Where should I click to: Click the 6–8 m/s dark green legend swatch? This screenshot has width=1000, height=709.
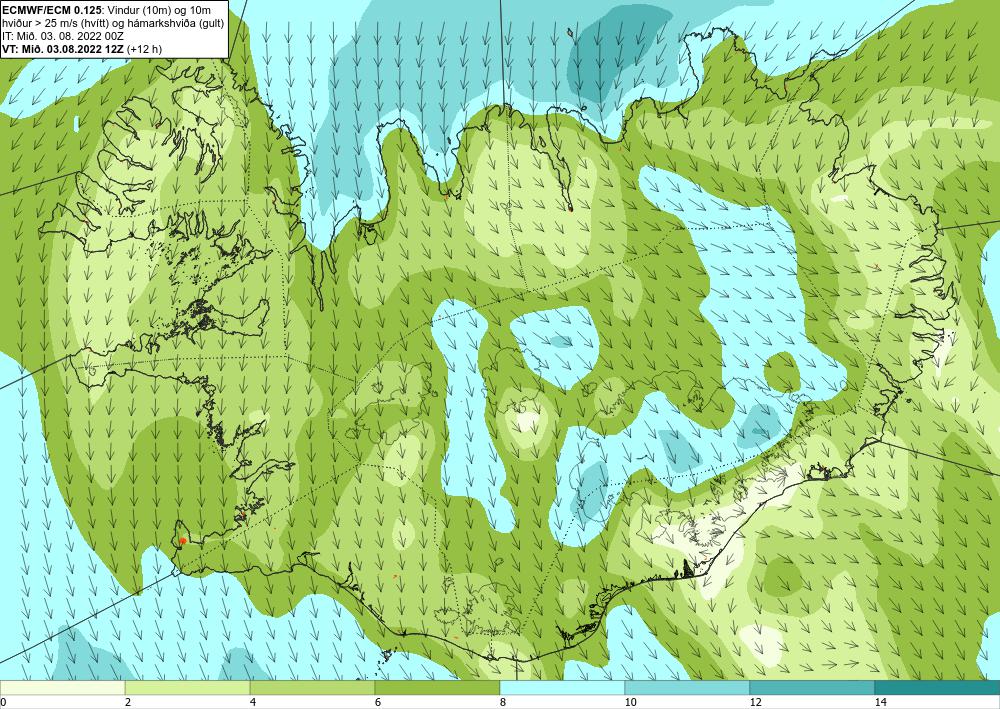(438, 687)
